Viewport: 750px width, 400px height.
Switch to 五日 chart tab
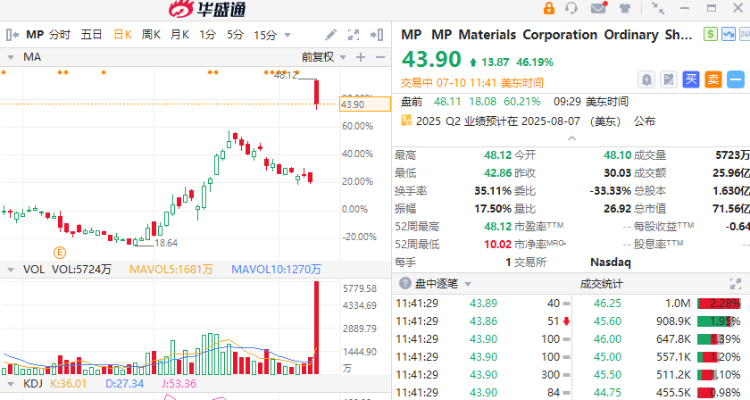tap(91, 35)
